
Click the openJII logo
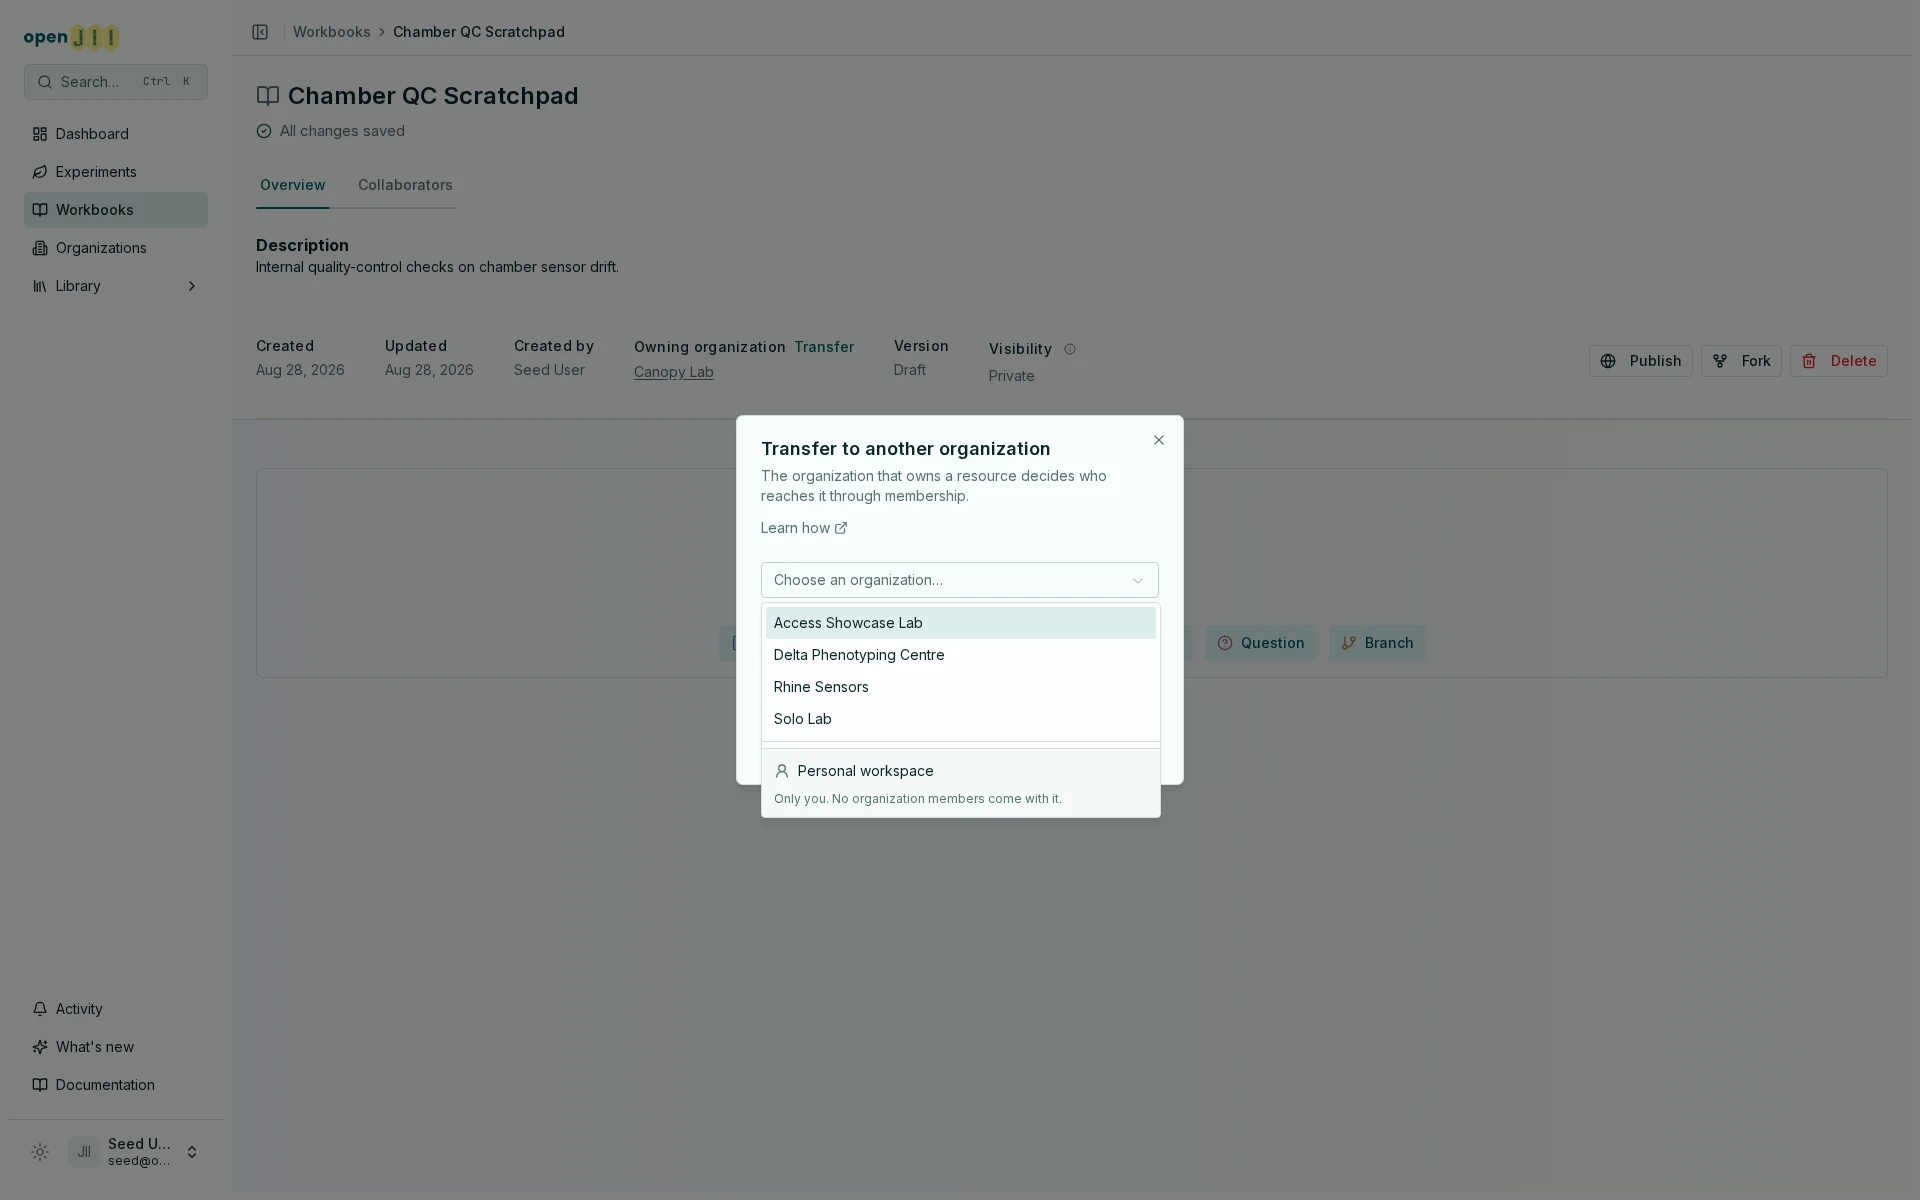point(72,38)
